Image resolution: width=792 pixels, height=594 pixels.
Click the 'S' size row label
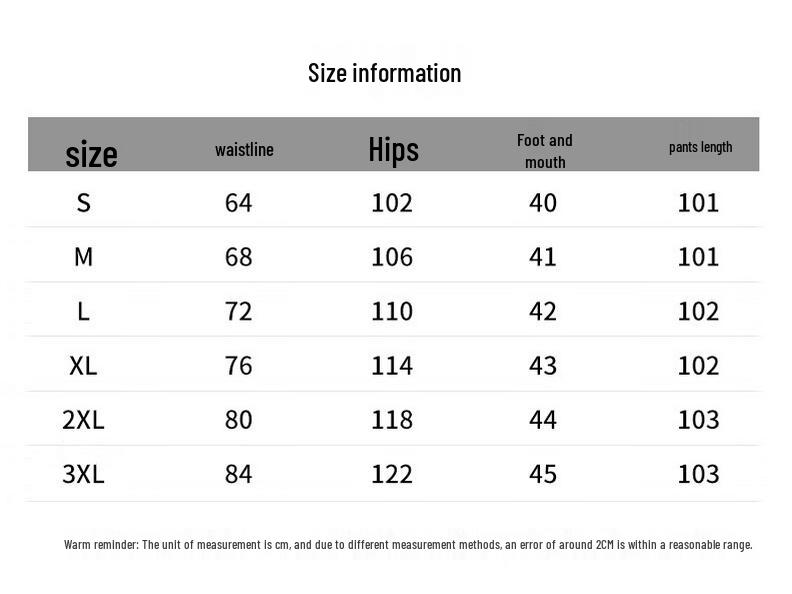[84, 203]
